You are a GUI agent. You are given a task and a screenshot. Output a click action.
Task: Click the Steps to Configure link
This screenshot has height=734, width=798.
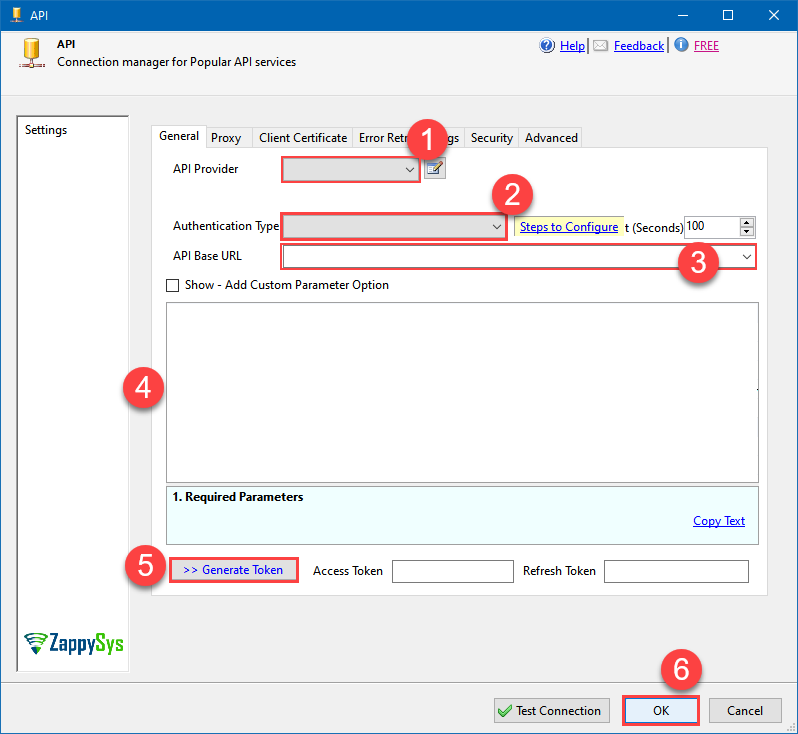point(568,227)
